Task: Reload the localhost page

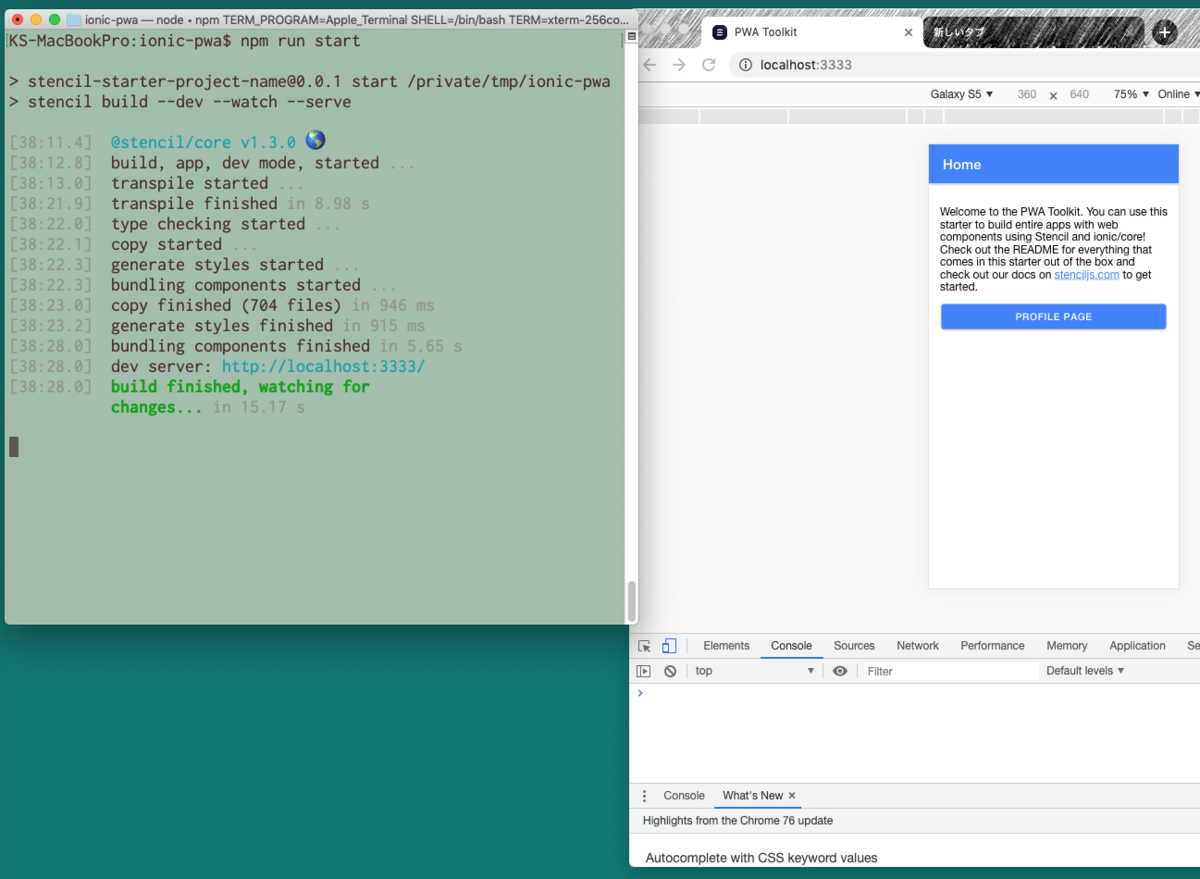Action: (709, 65)
